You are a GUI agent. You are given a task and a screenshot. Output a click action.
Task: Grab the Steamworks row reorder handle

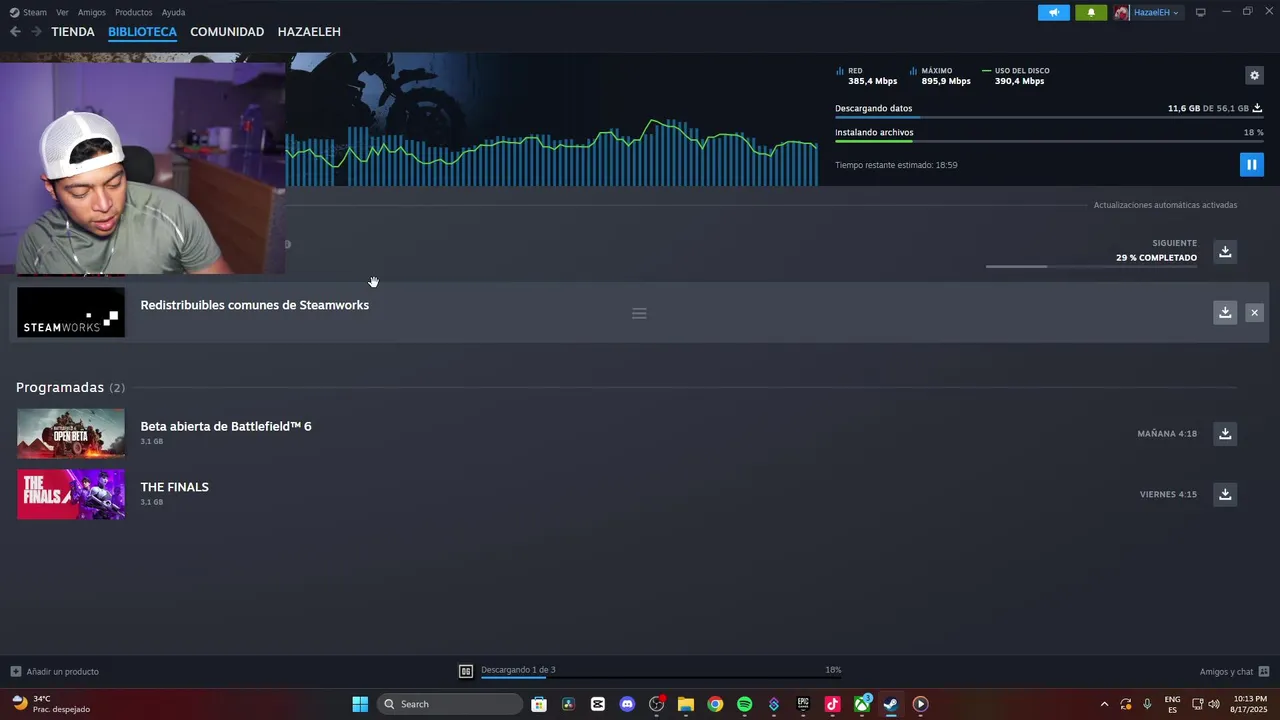[x=639, y=313]
